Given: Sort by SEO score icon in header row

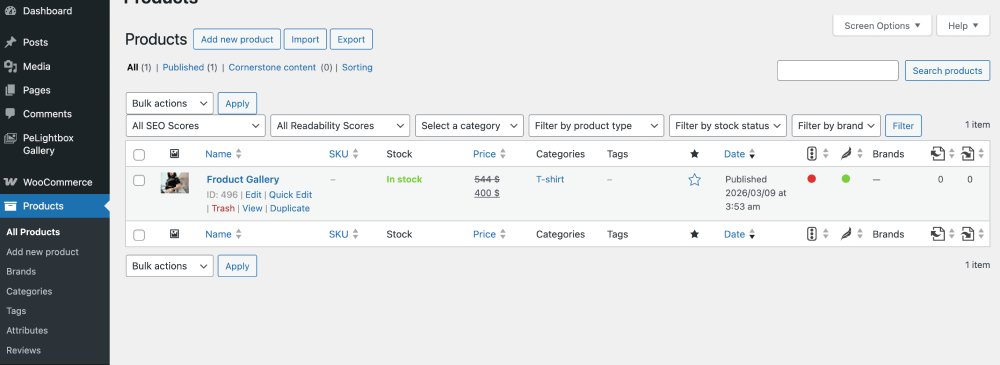Looking at the screenshot, I should (x=811, y=154).
